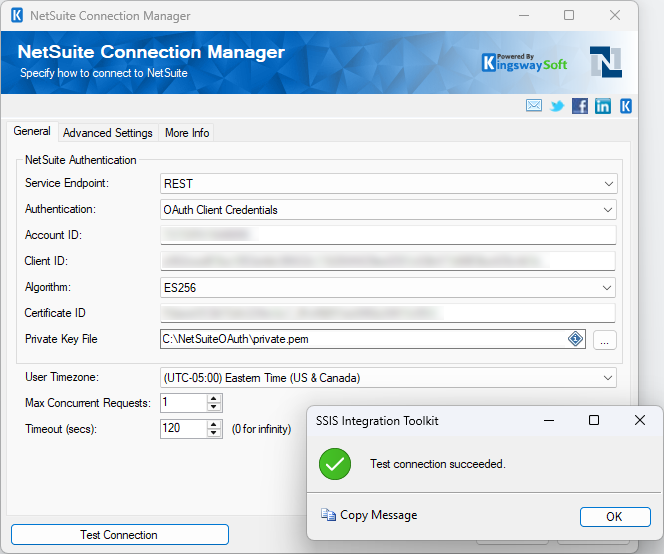Open the Twitter bird icon

coord(557,106)
